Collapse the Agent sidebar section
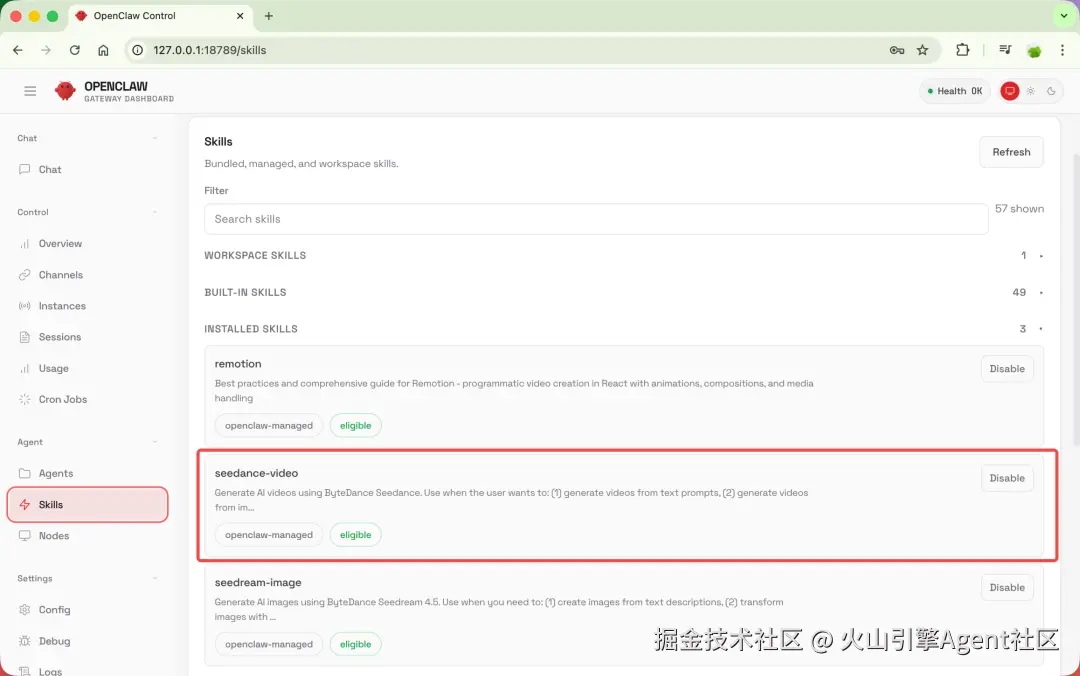 click(155, 442)
